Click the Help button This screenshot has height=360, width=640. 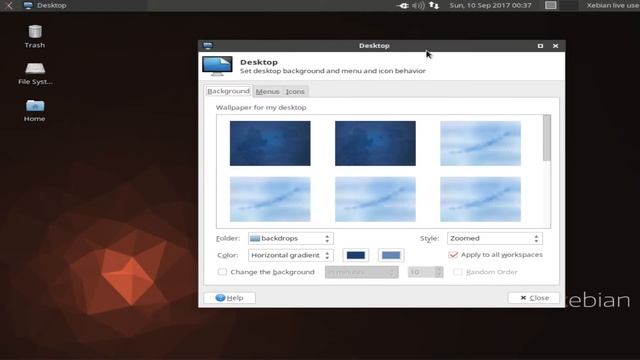pyautogui.click(x=229, y=298)
